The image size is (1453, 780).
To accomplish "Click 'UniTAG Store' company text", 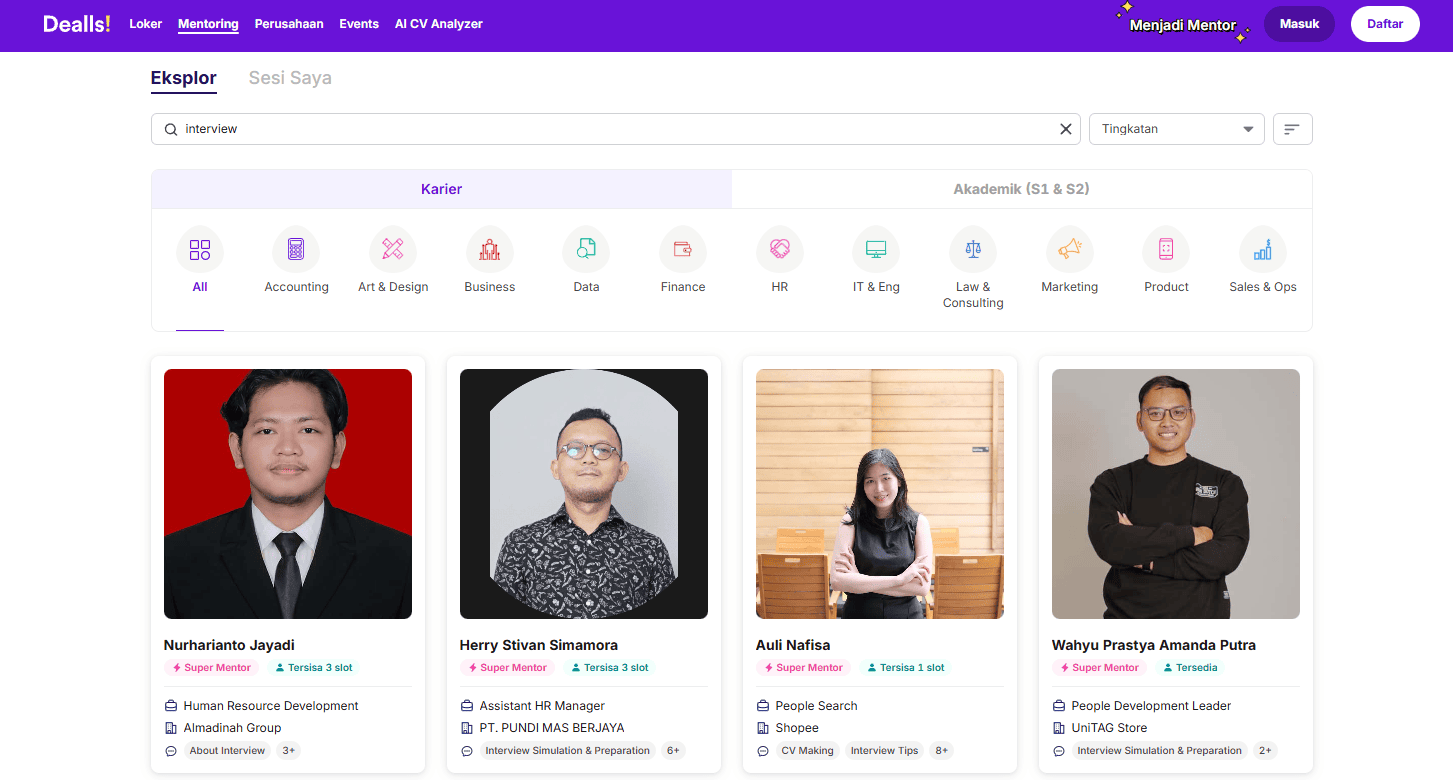I will (1109, 728).
